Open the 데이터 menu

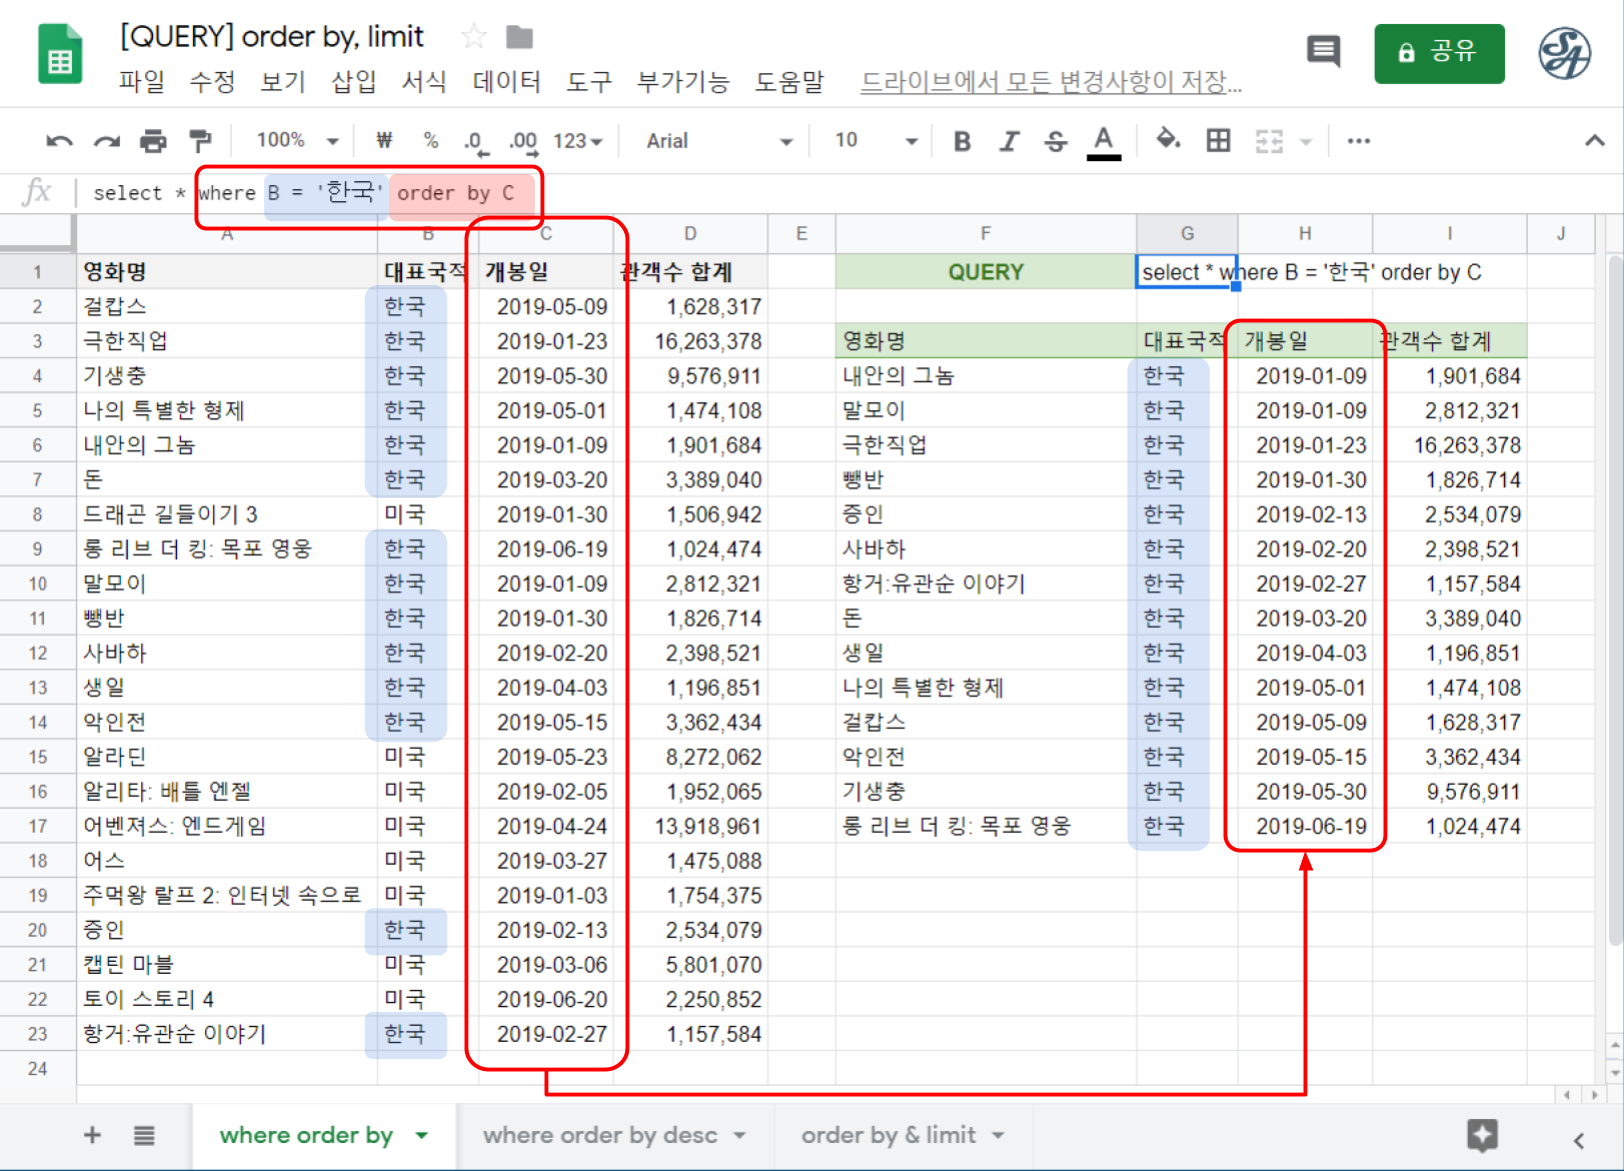click(506, 82)
